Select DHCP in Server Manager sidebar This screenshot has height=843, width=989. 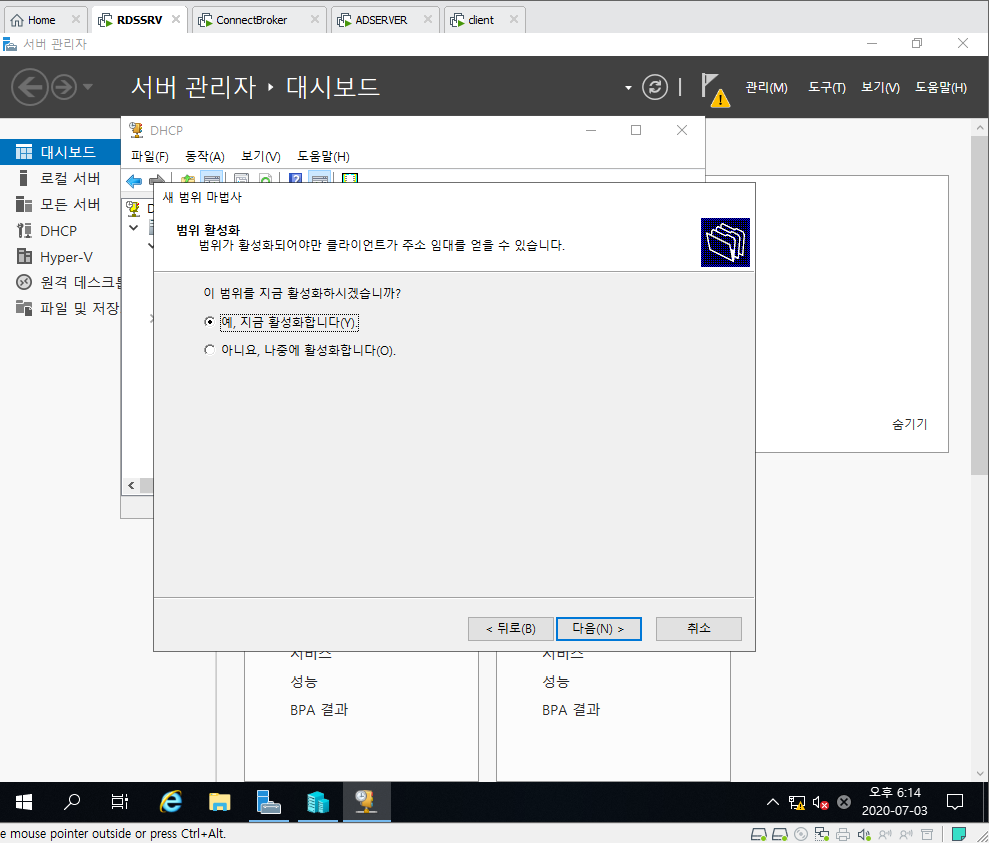60,231
